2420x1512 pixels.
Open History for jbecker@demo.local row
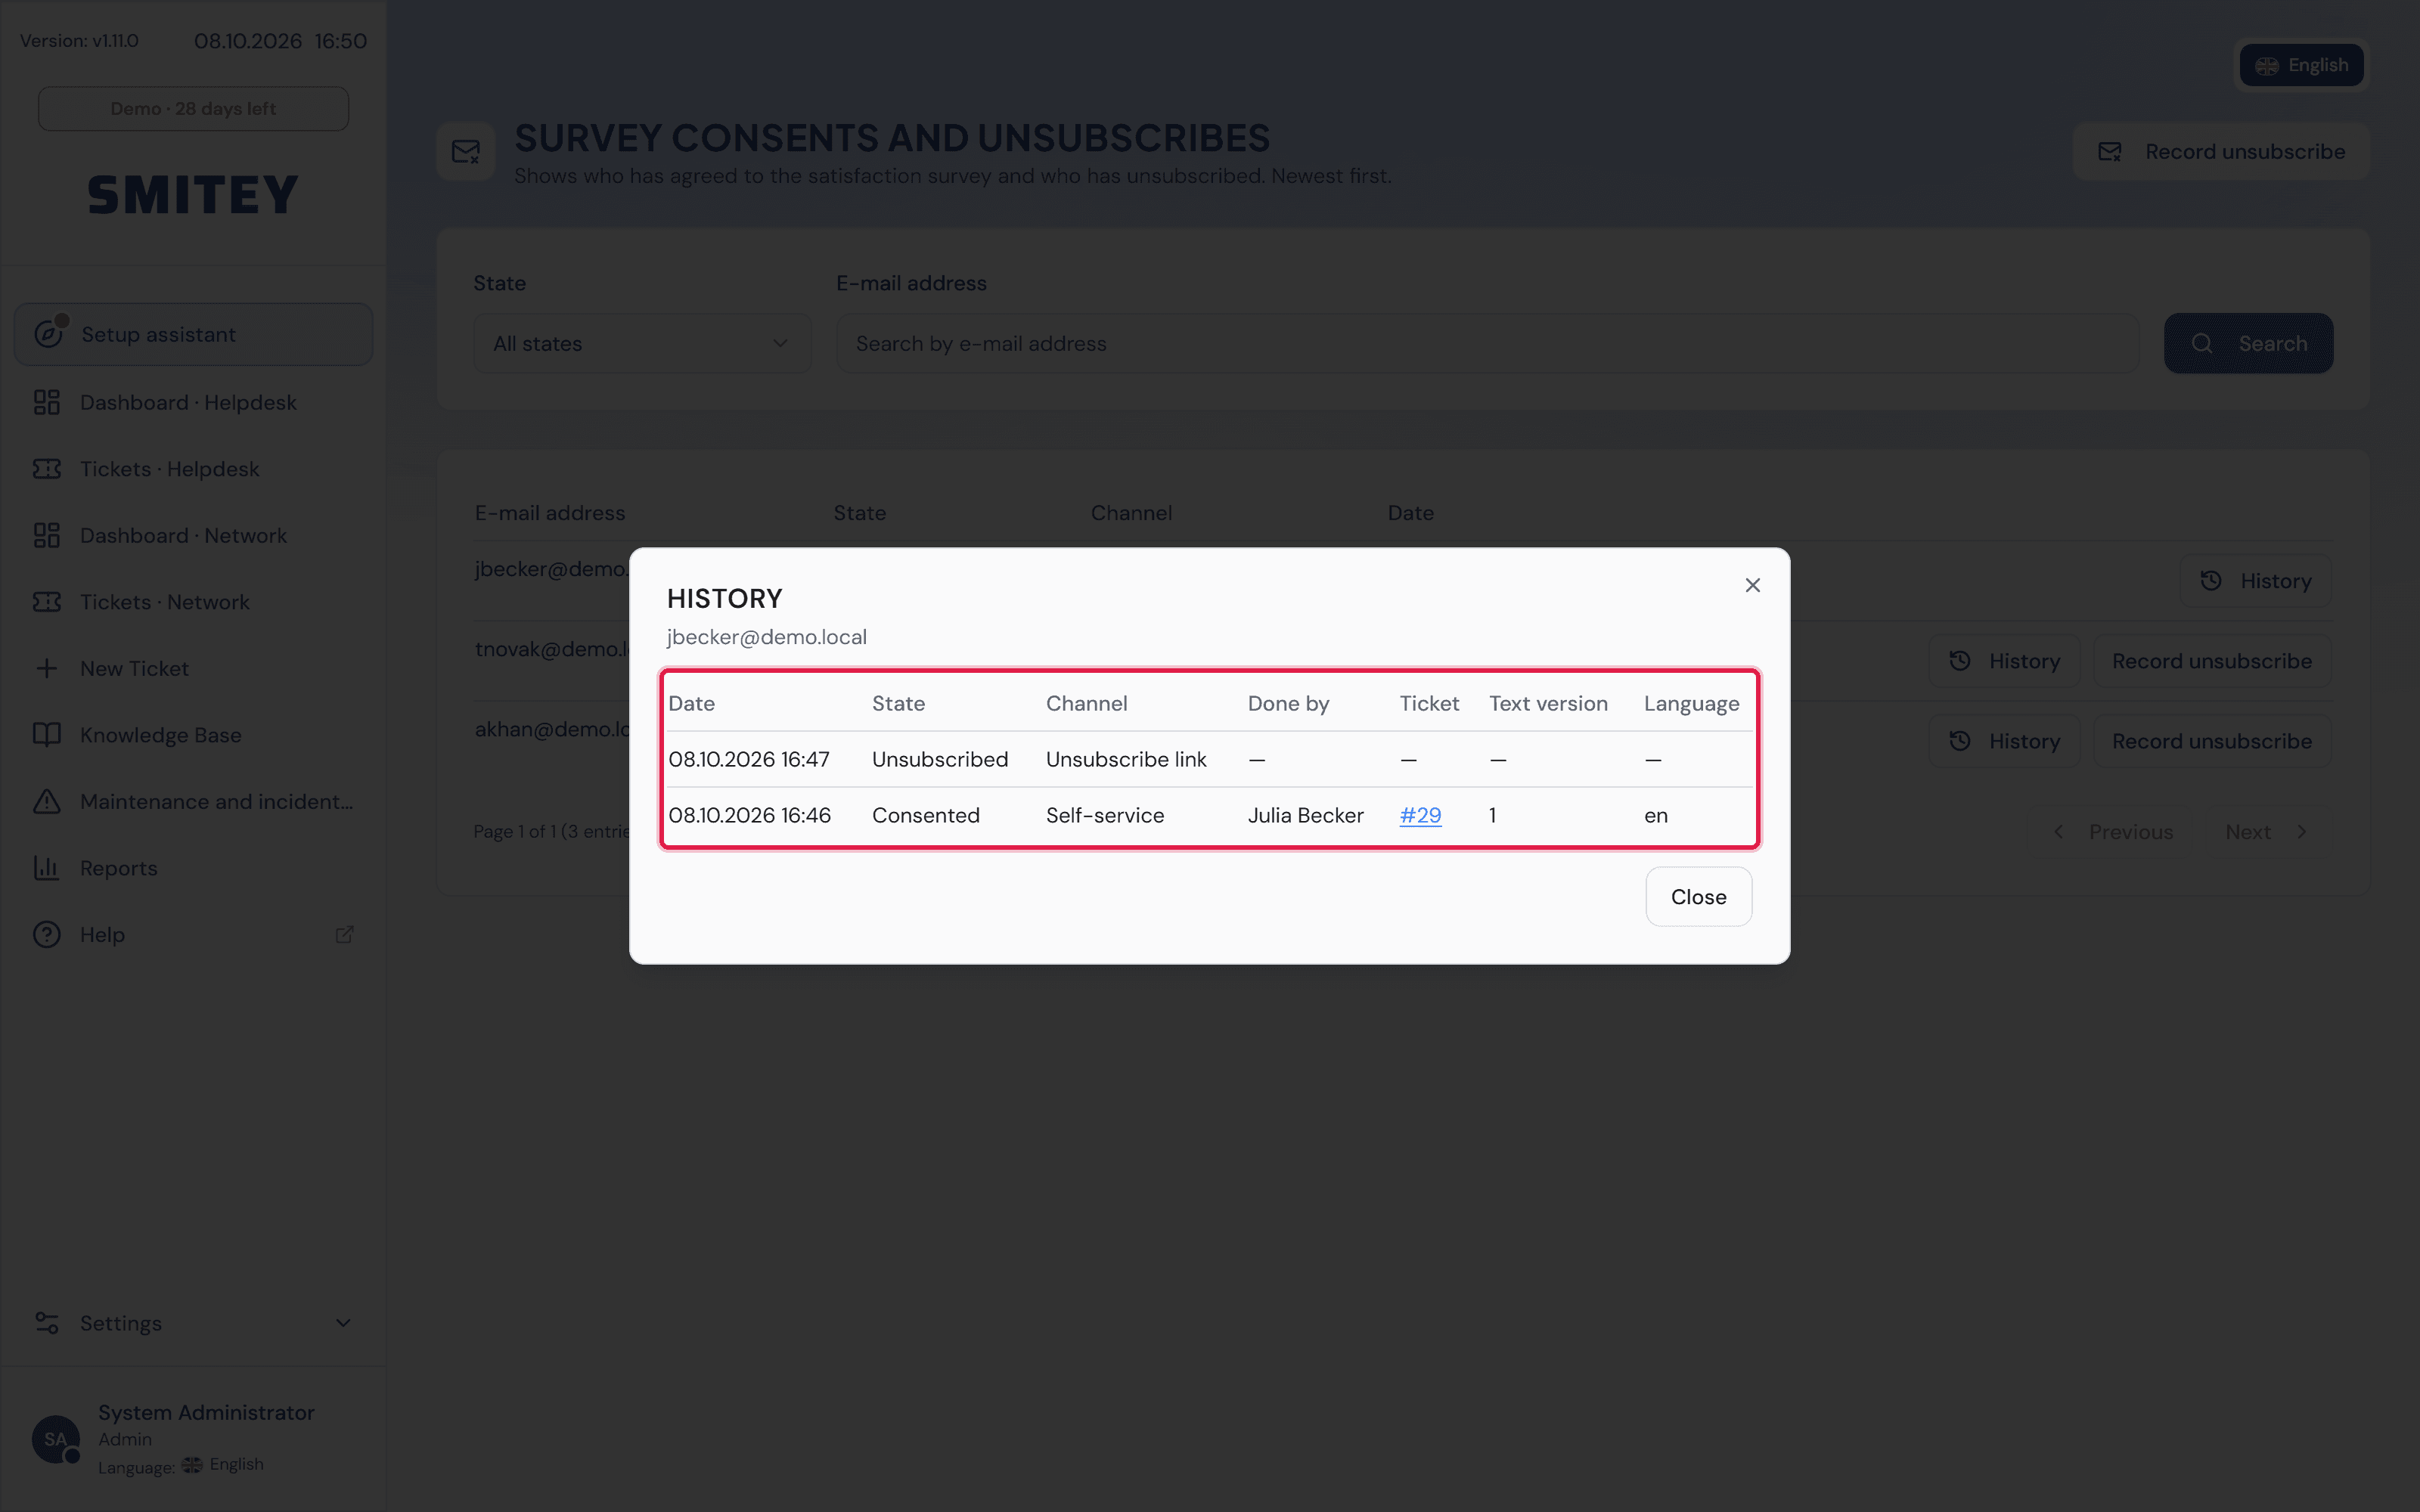(2255, 581)
